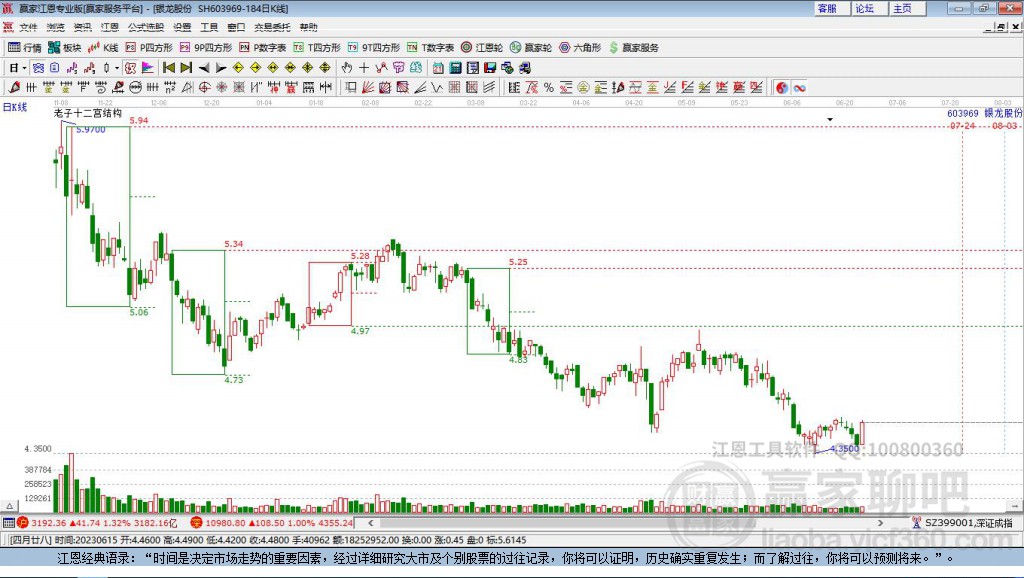Viewport: 1024px width, 578px height.
Task: Toggle the color flag volume display icon
Action: [x=148, y=68]
